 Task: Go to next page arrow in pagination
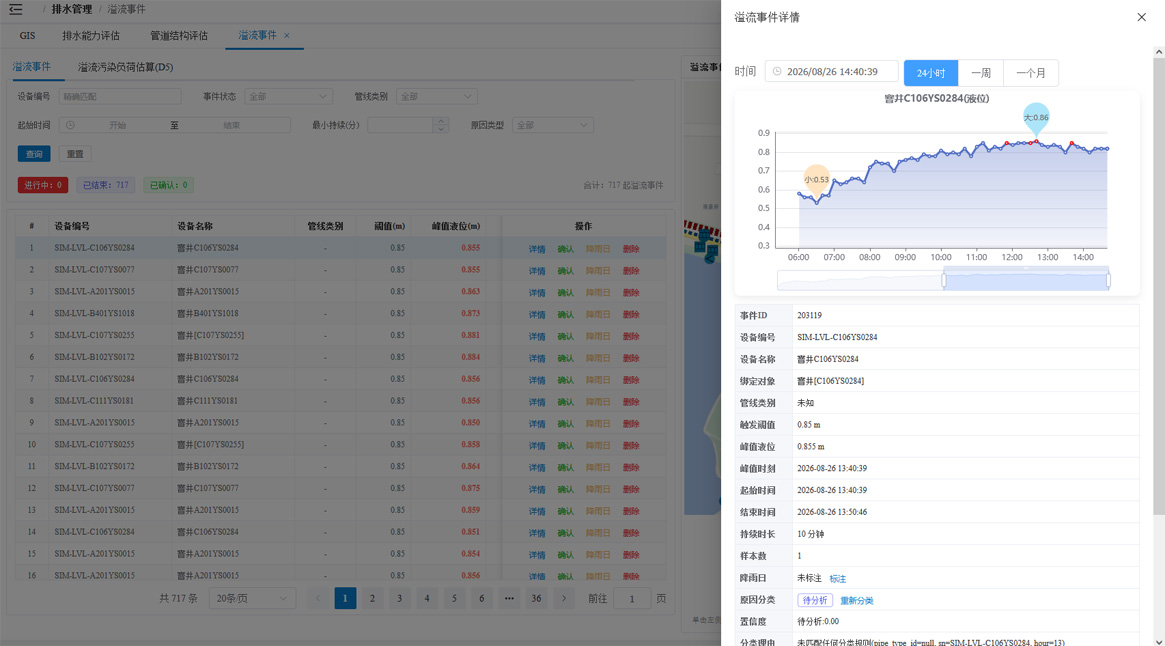[x=564, y=598]
